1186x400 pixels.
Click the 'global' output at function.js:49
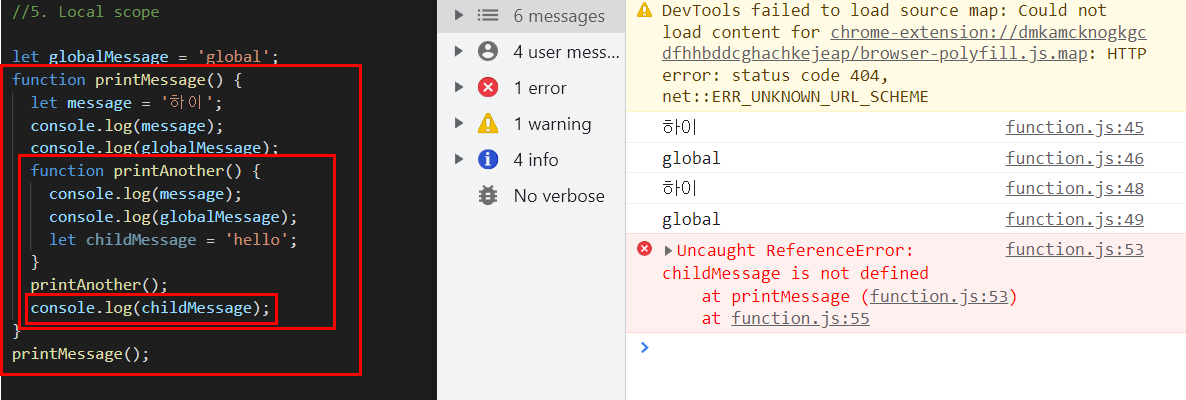[691, 219]
